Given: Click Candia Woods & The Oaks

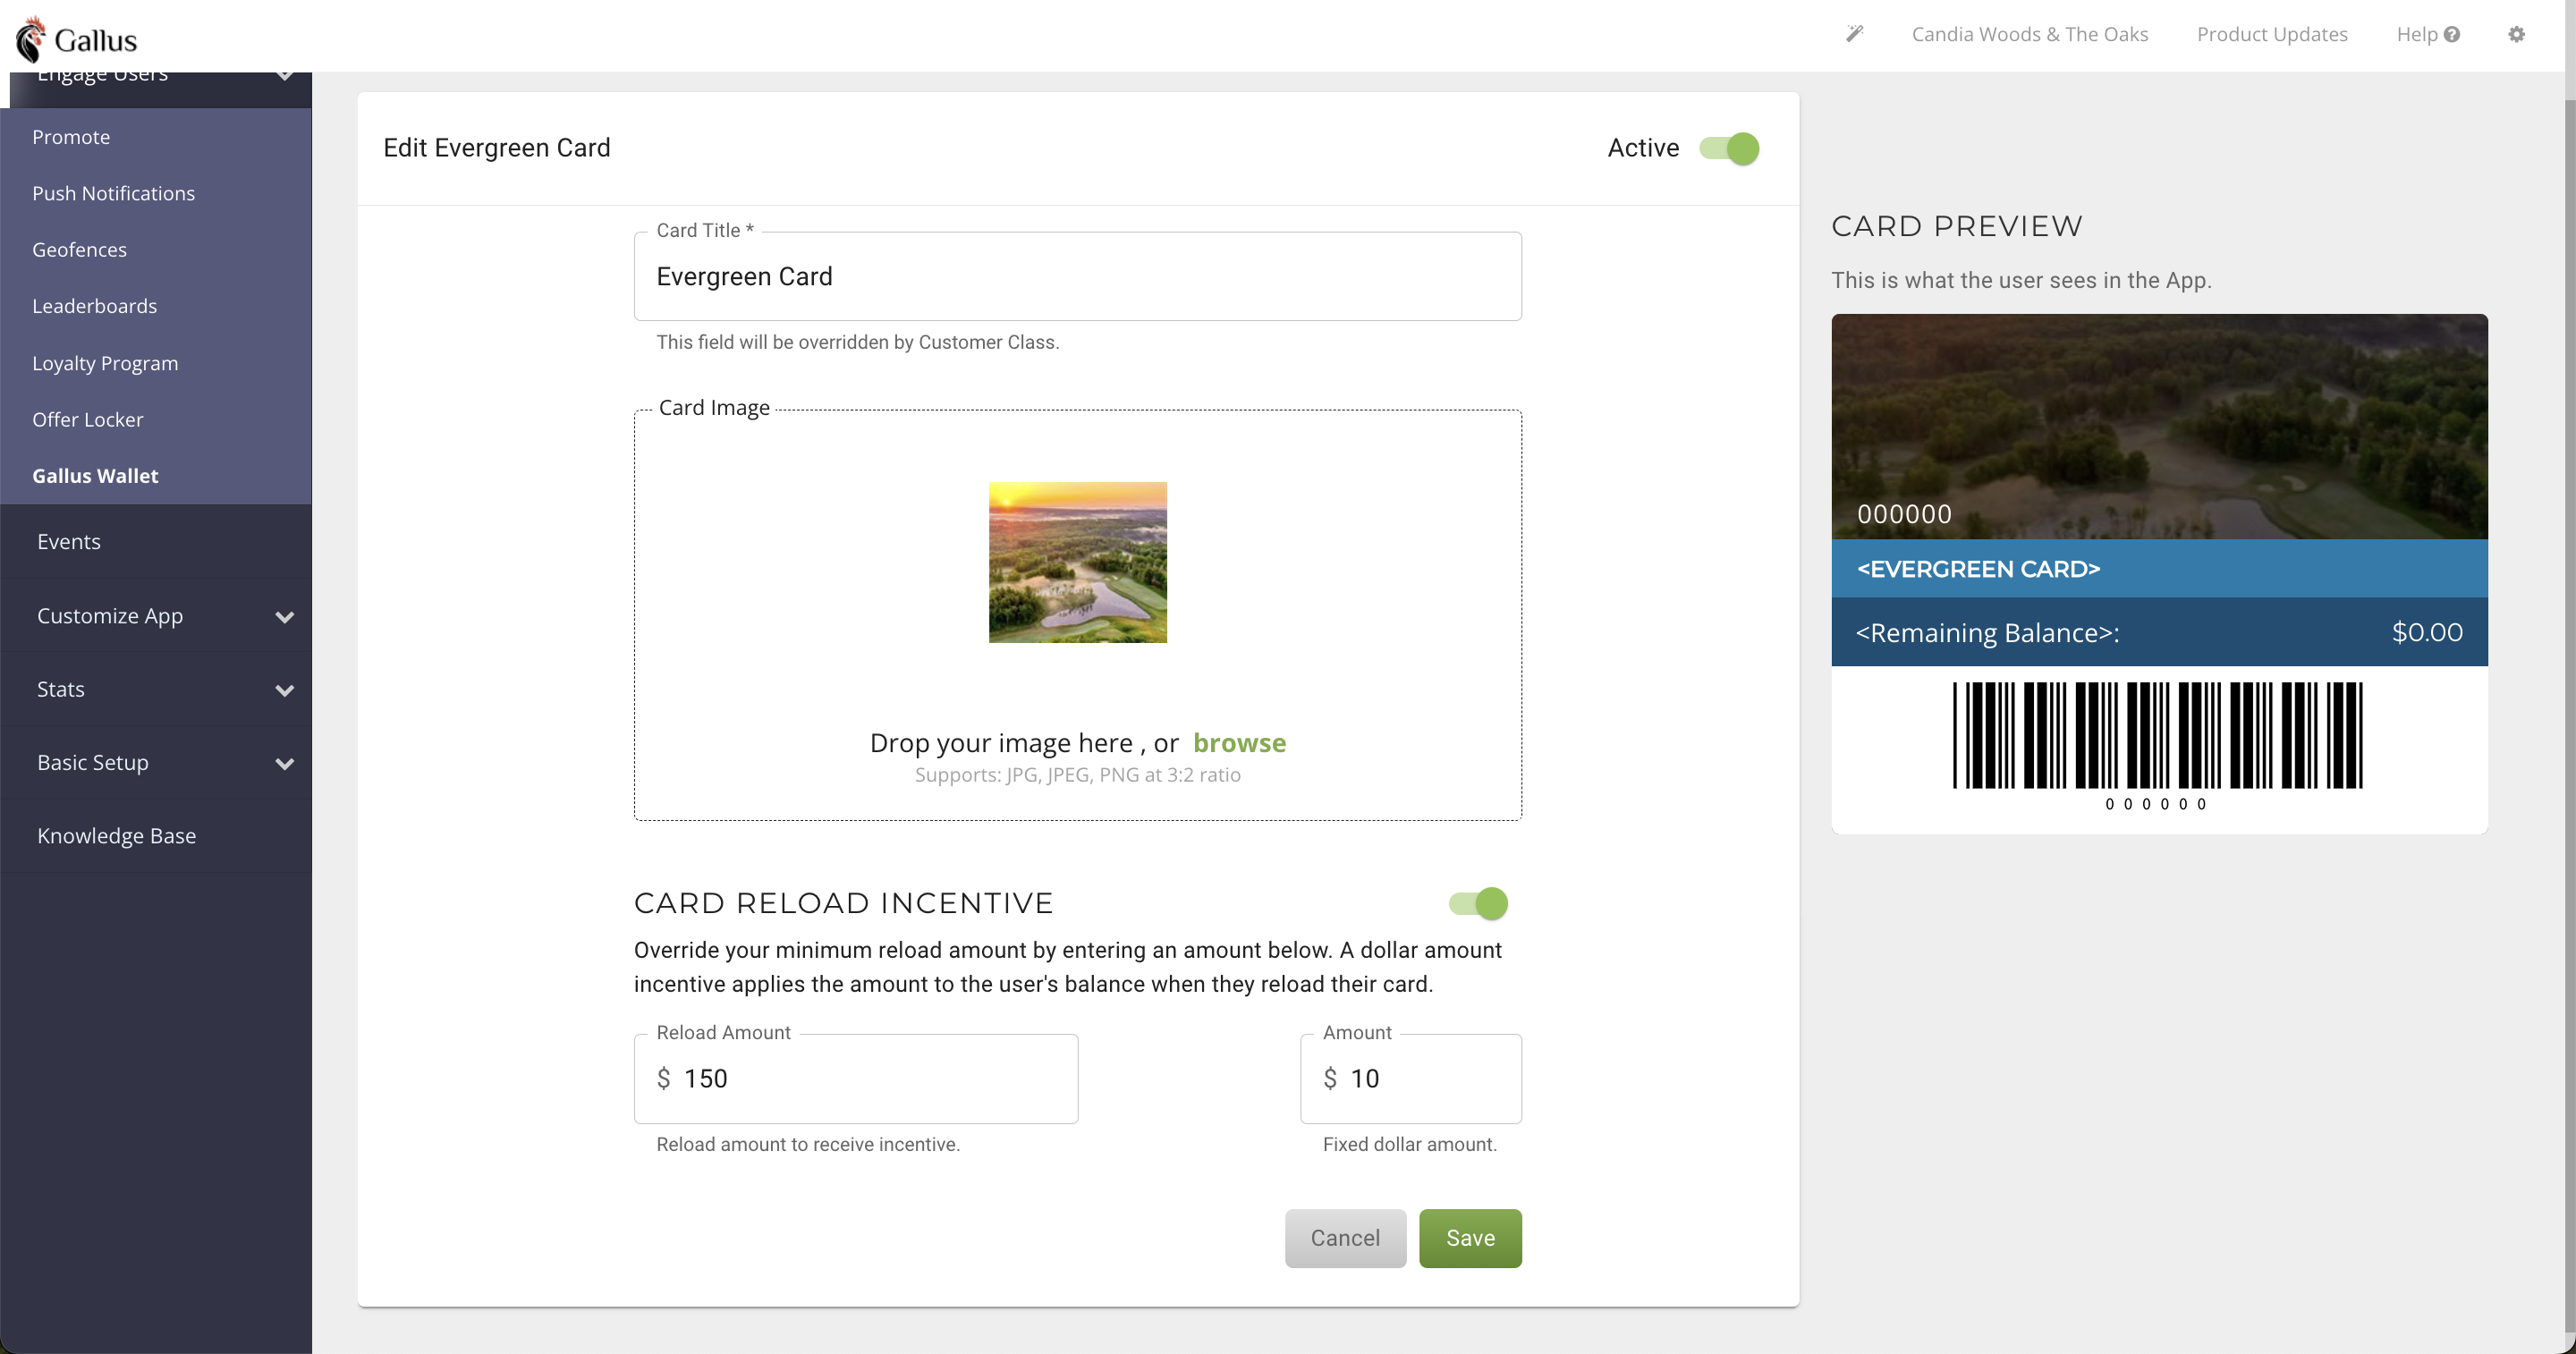Looking at the screenshot, I should [x=2030, y=34].
